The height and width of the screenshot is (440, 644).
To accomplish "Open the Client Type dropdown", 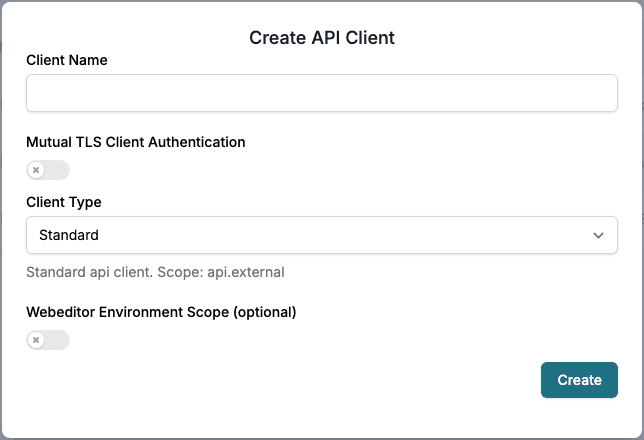I will (x=322, y=235).
